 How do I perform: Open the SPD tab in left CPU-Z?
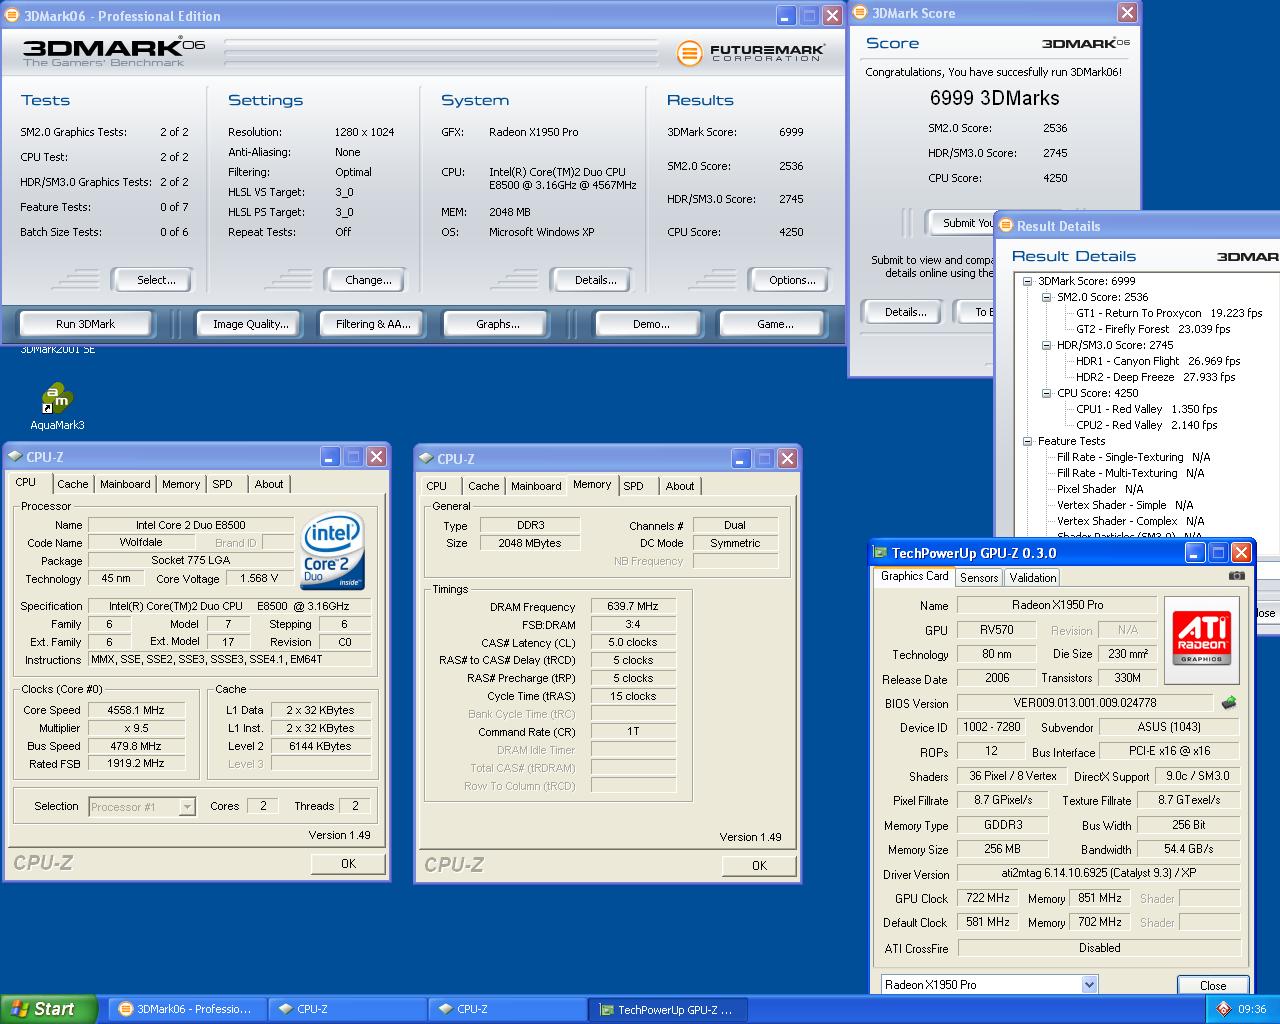pyautogui.click(x=222, y=484)
